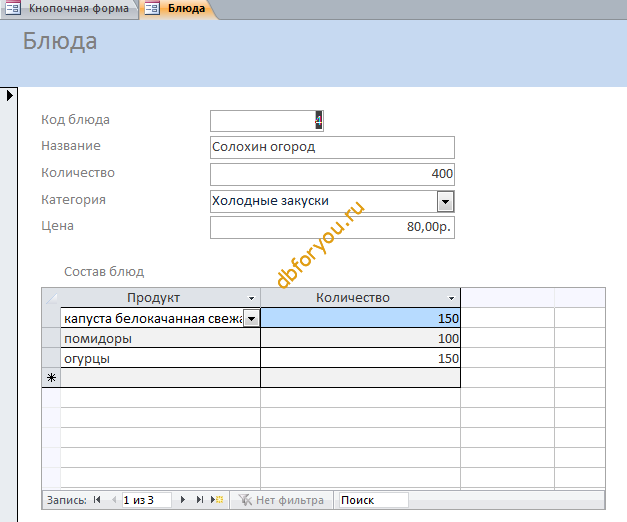Click the Количество field showing 400
This screenshot has width=627, height=522.
point(332,174)
